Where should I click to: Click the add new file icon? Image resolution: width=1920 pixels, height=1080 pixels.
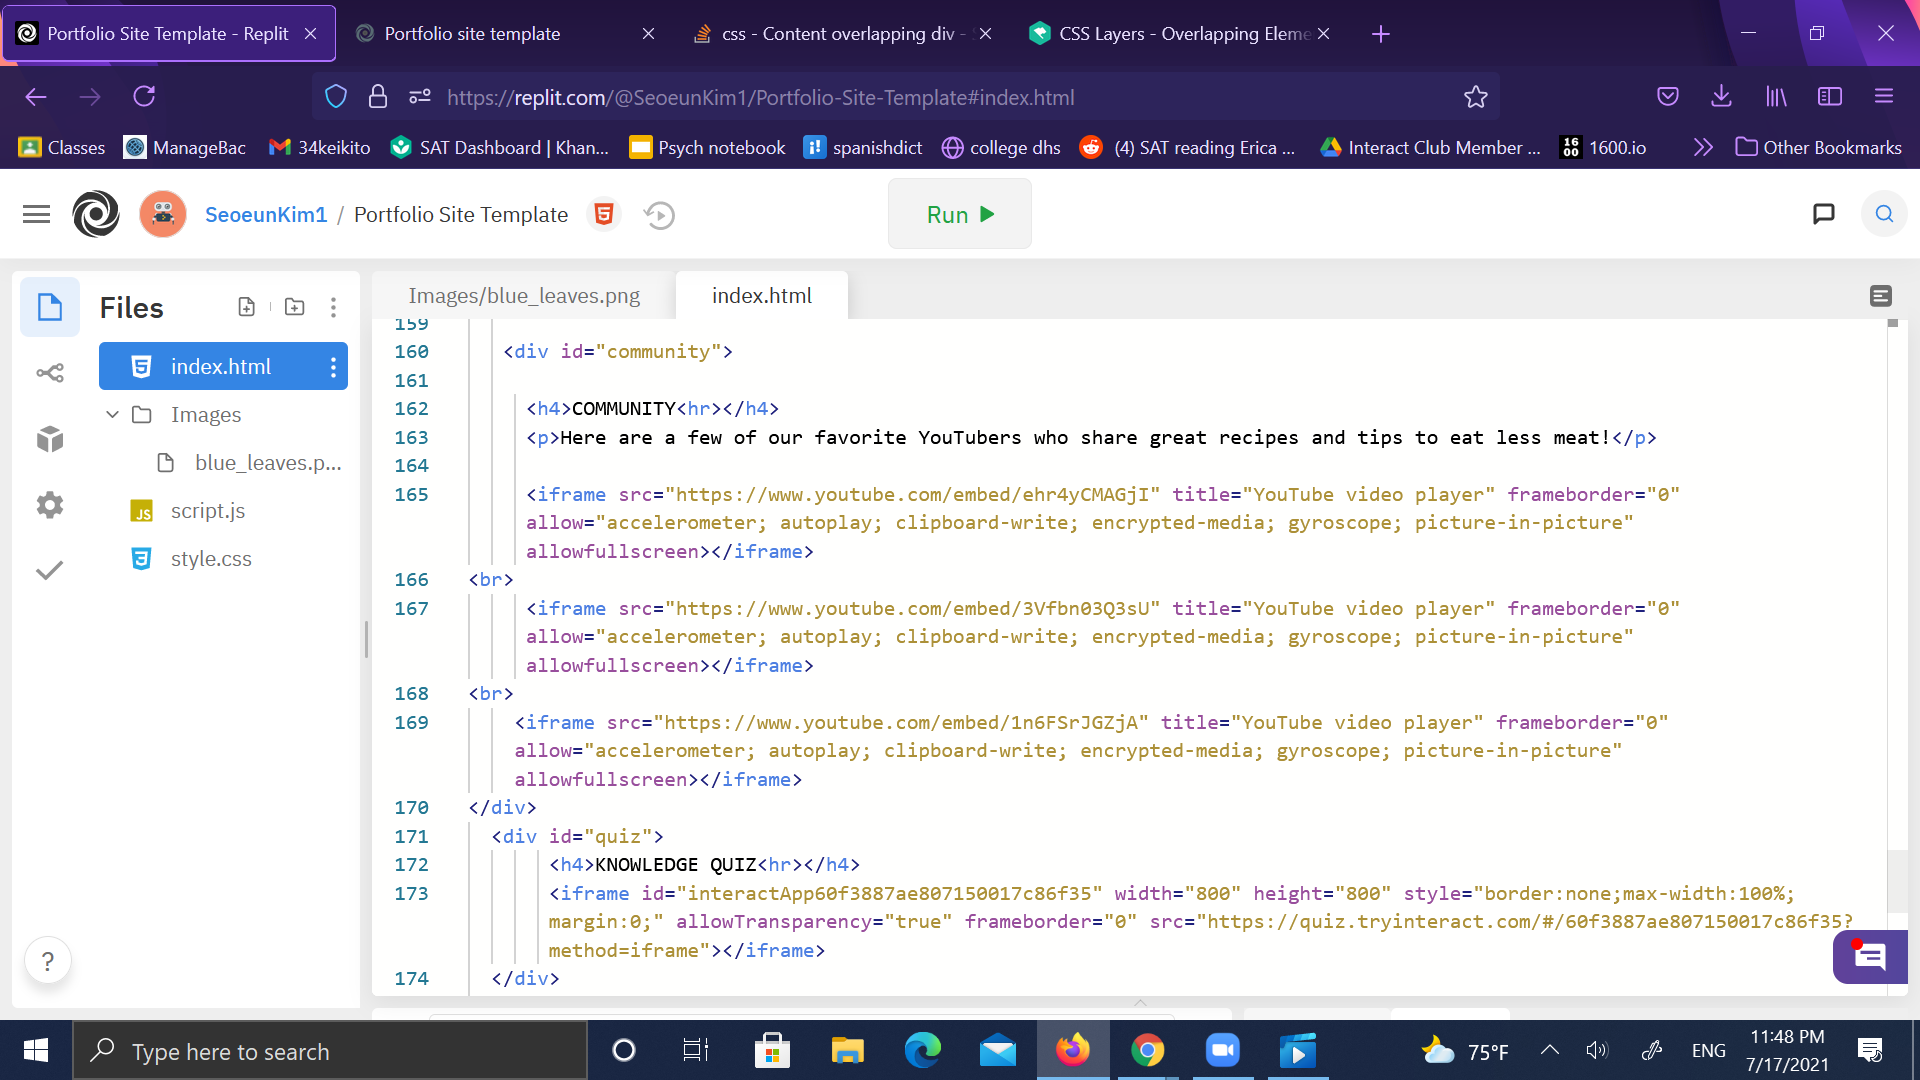coord(246,307)
